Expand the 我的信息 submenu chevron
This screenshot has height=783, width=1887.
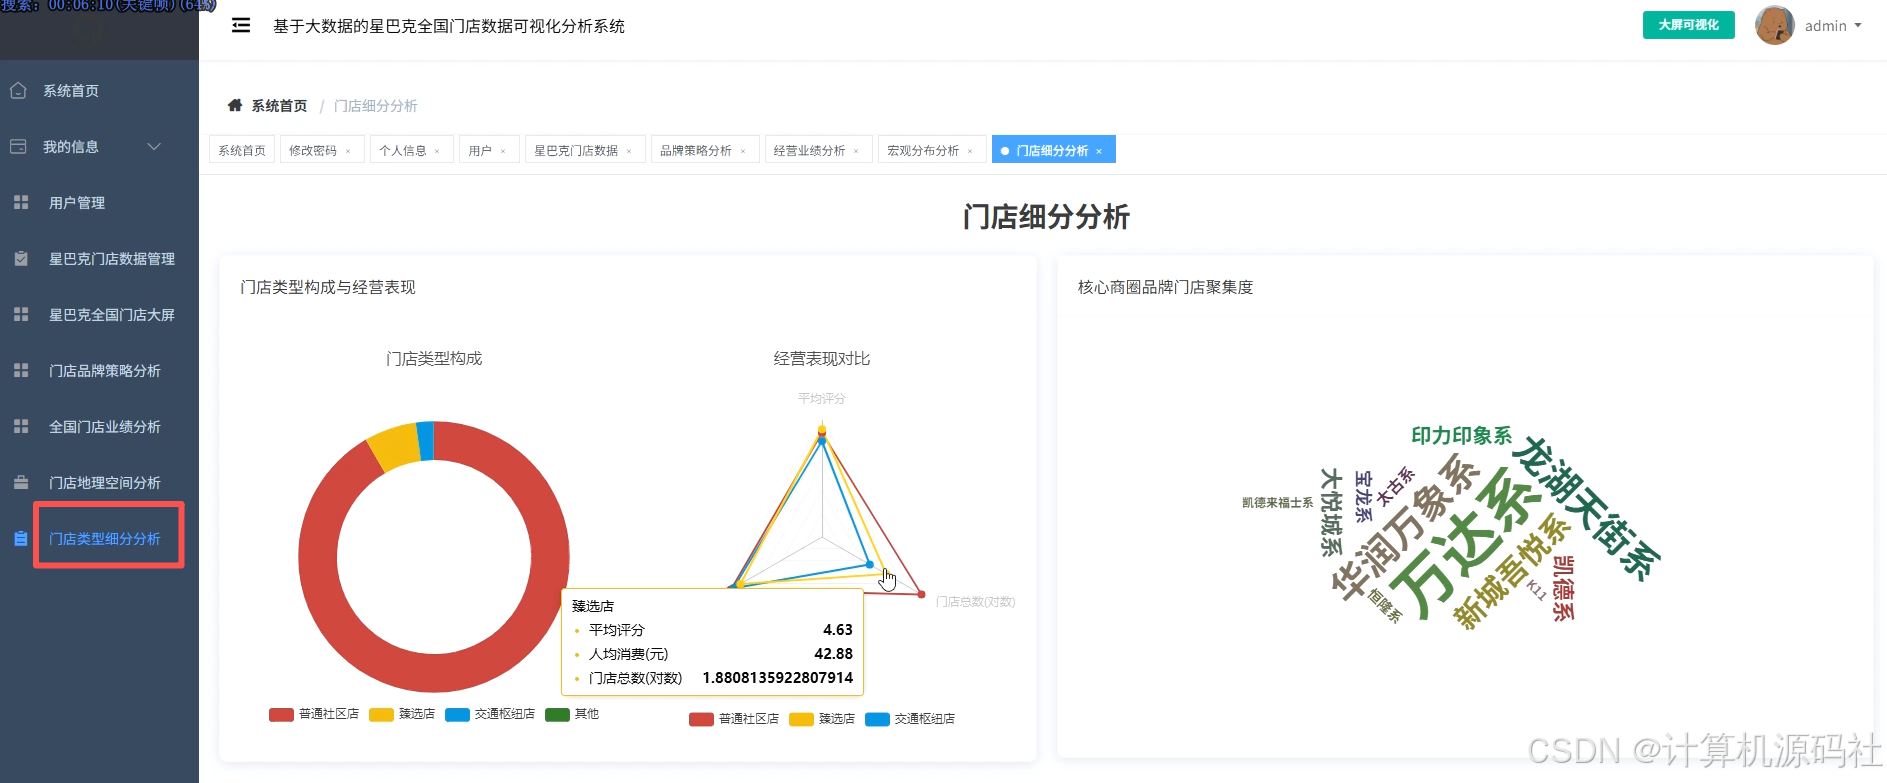[x=154, y=147]
